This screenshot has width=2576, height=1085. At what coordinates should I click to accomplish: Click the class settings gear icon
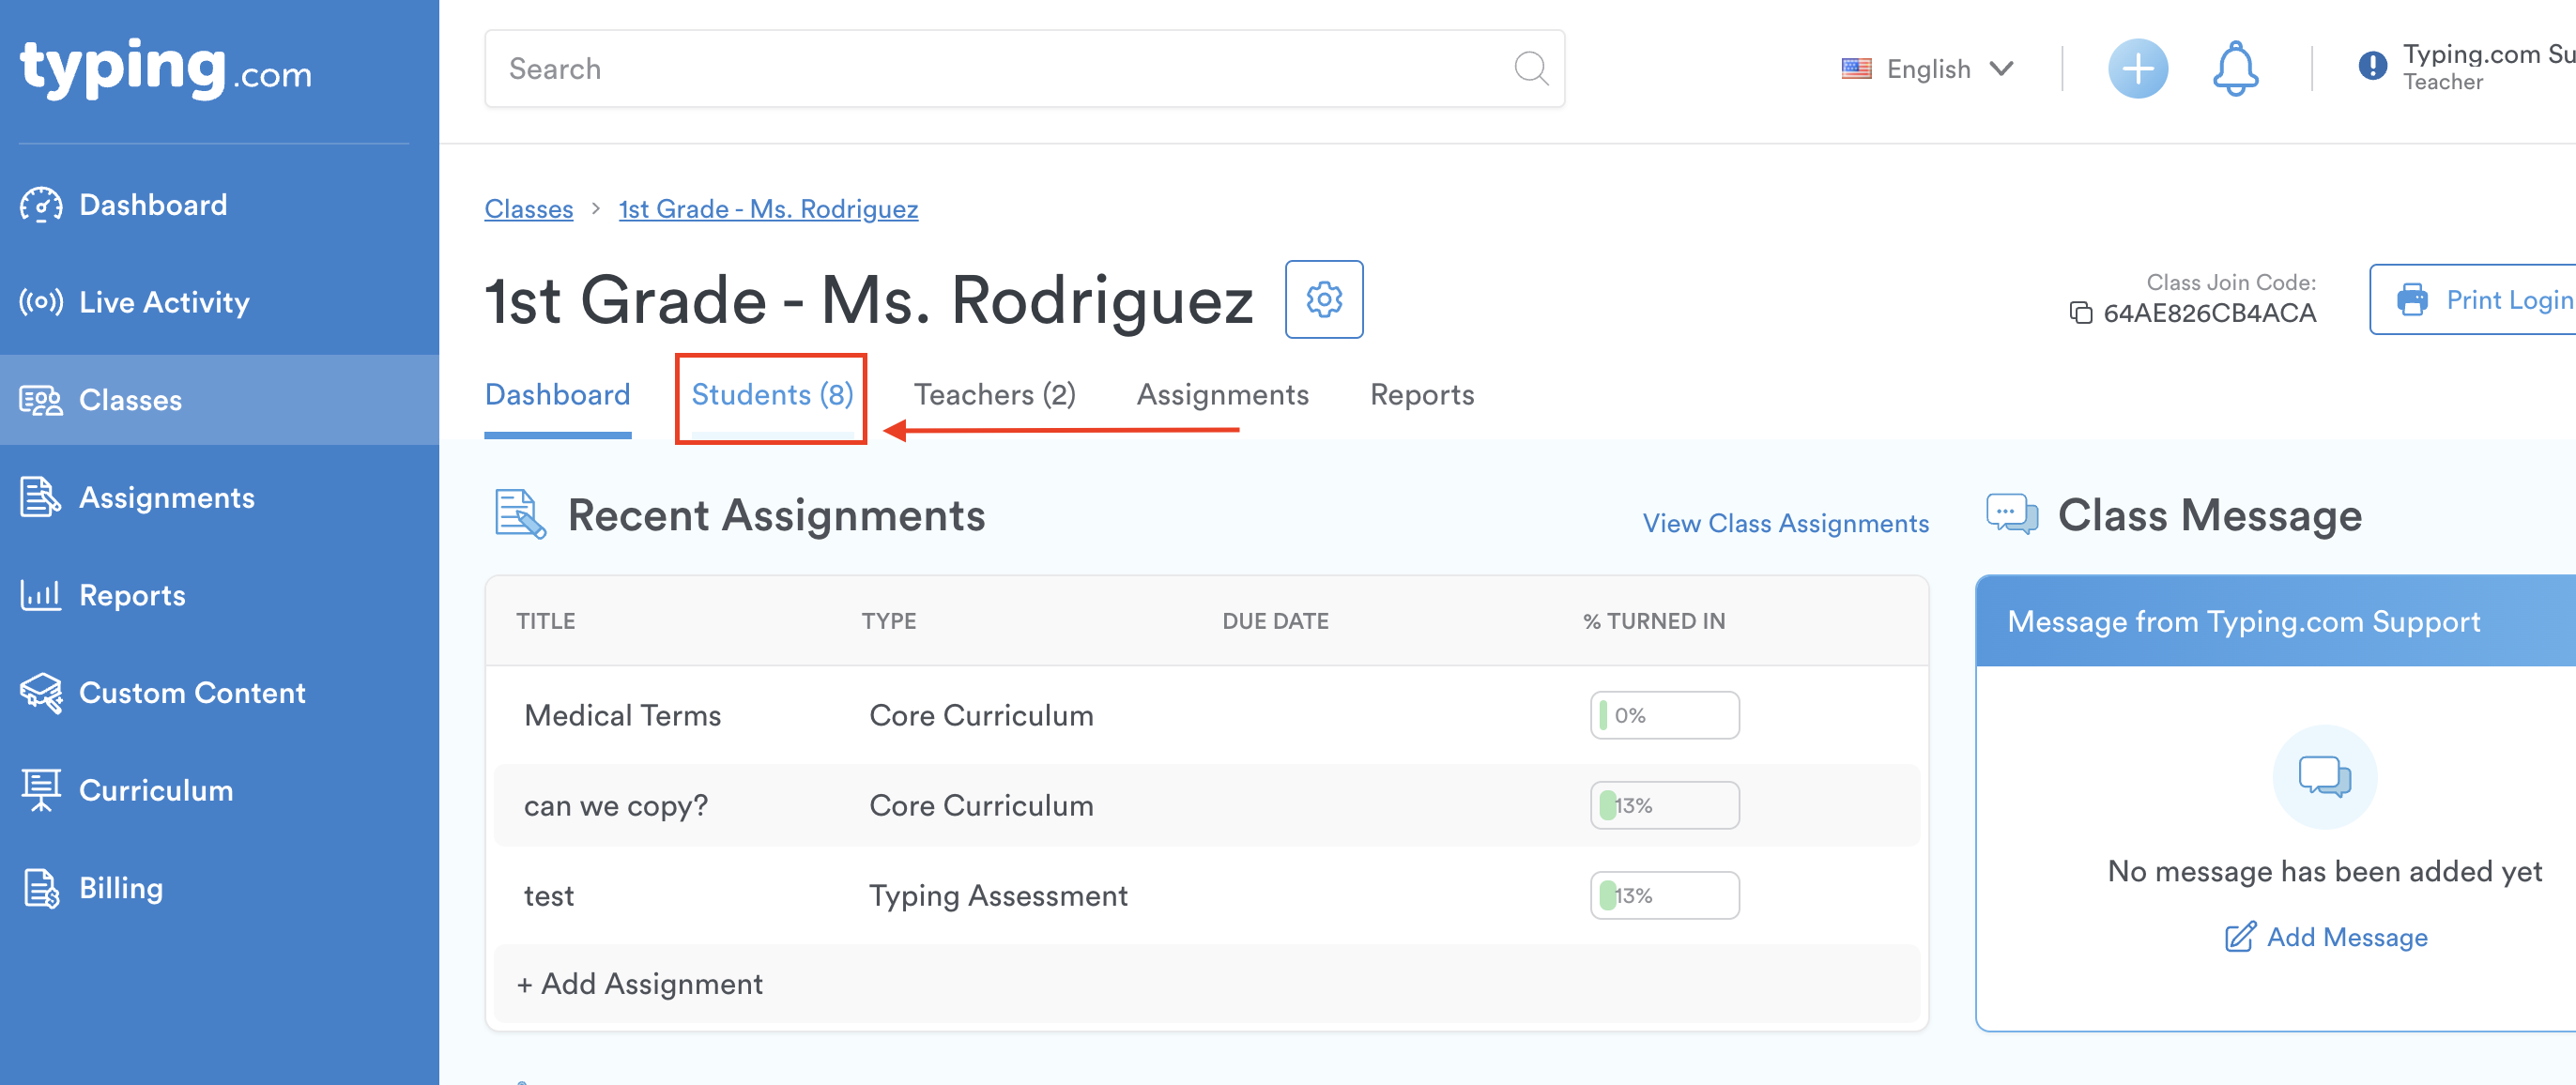click(x=1323, y=299)
